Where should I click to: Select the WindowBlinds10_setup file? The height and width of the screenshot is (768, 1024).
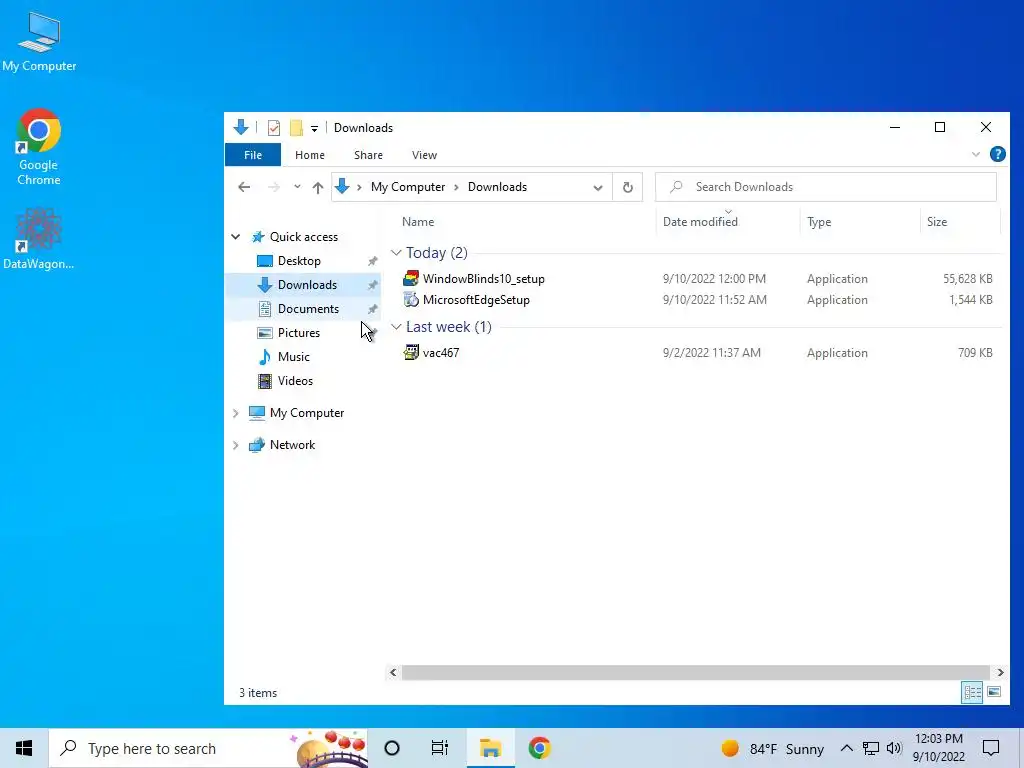pos(484,279)
